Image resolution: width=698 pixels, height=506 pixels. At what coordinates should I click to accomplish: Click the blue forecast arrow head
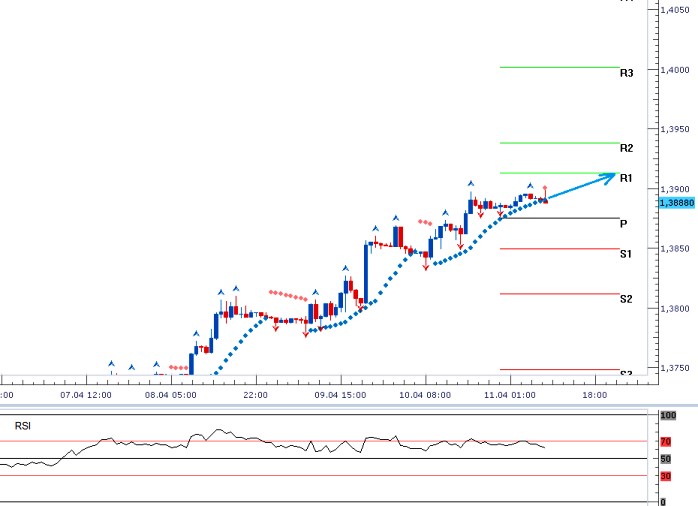pyautogui.click(x=610, y=176)
